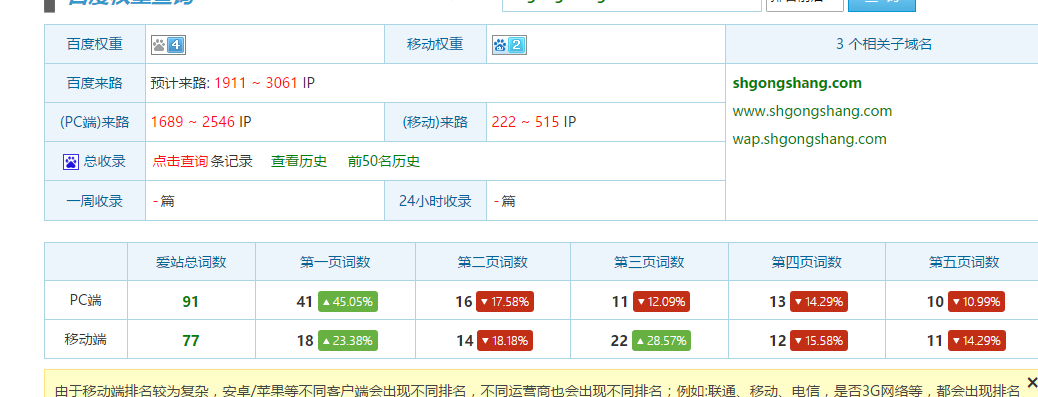Click the mobile traffic 222 ~ 515 value

click(x=526, y=122)
